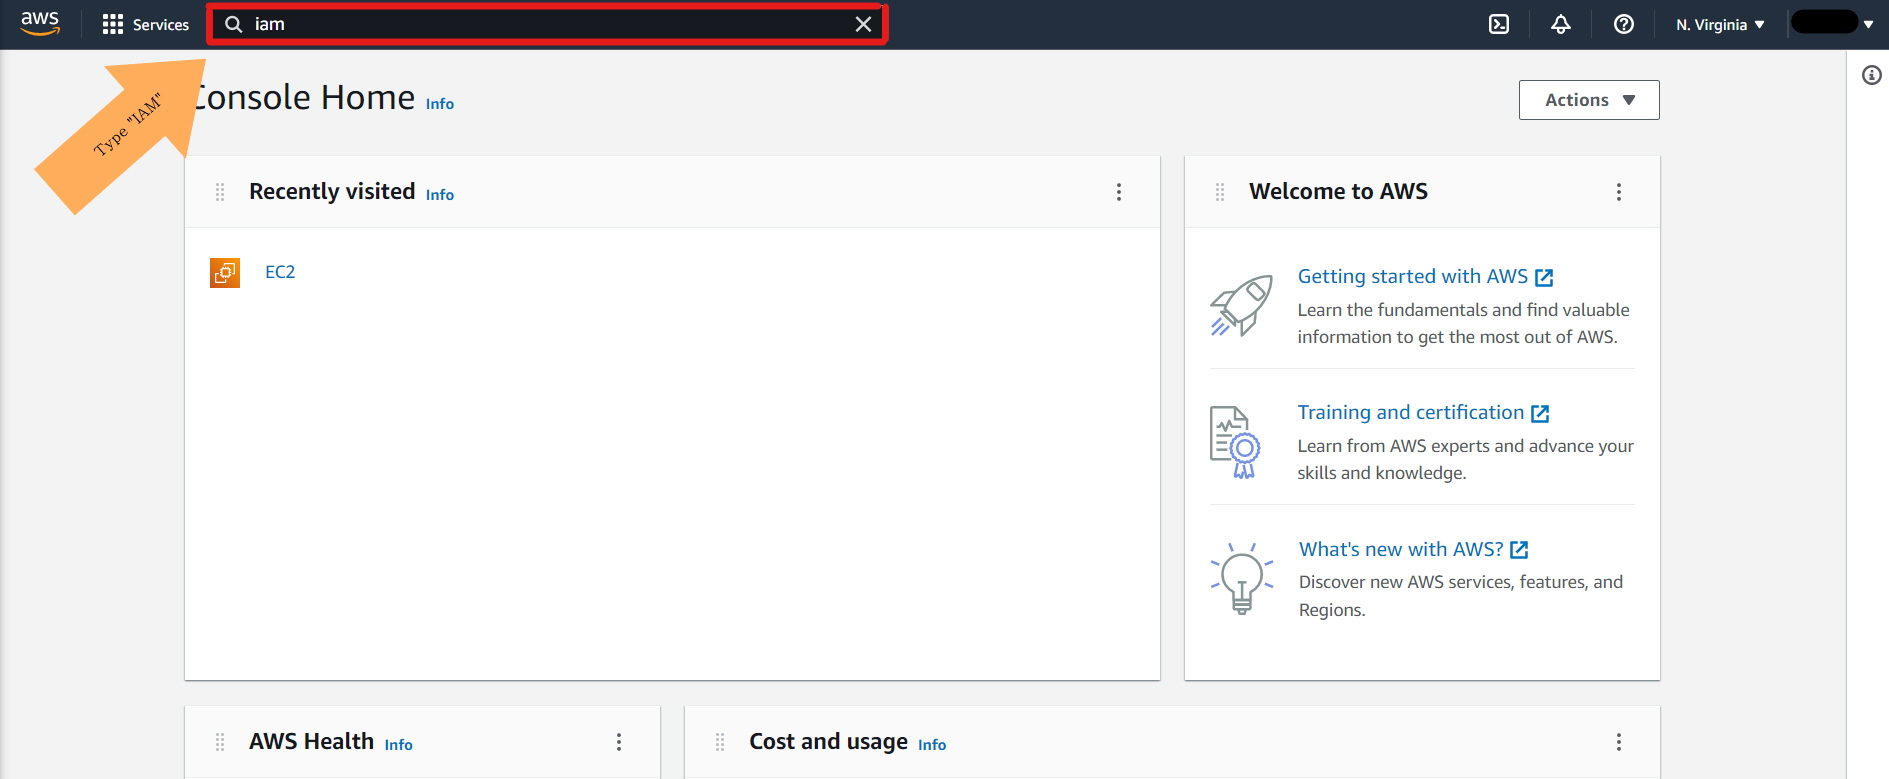Click the AWS Health heading
Screen dimensions: 1889x779
click(x=311, y=742)
